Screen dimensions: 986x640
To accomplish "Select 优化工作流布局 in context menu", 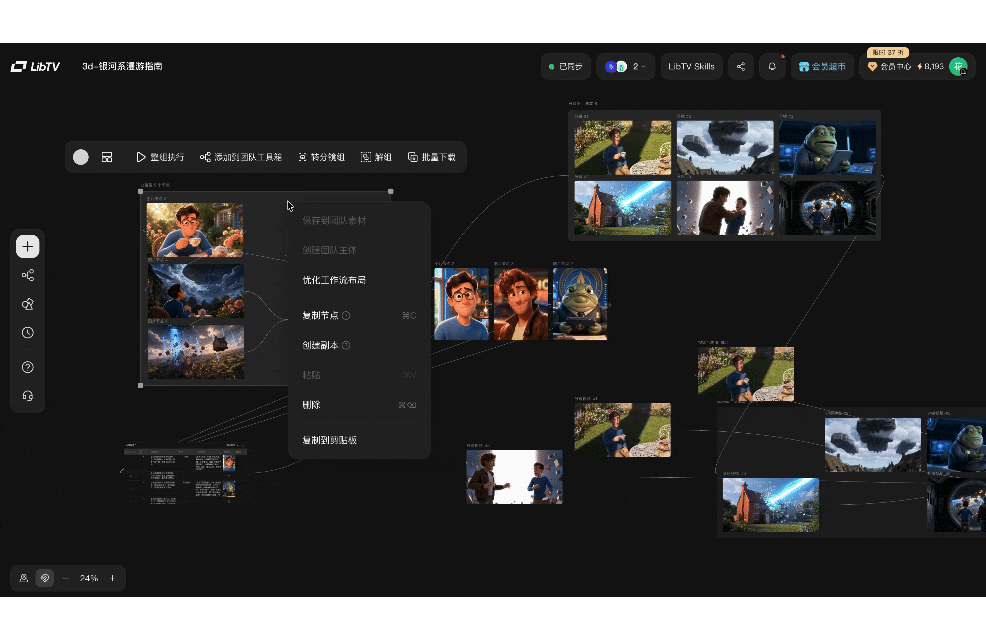I will (334, 280).
